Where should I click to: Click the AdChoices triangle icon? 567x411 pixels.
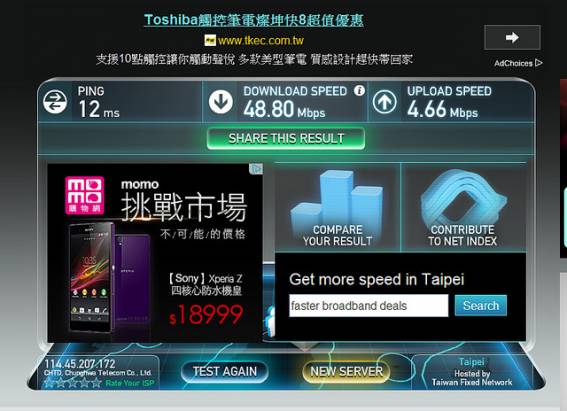pos(538,63)
